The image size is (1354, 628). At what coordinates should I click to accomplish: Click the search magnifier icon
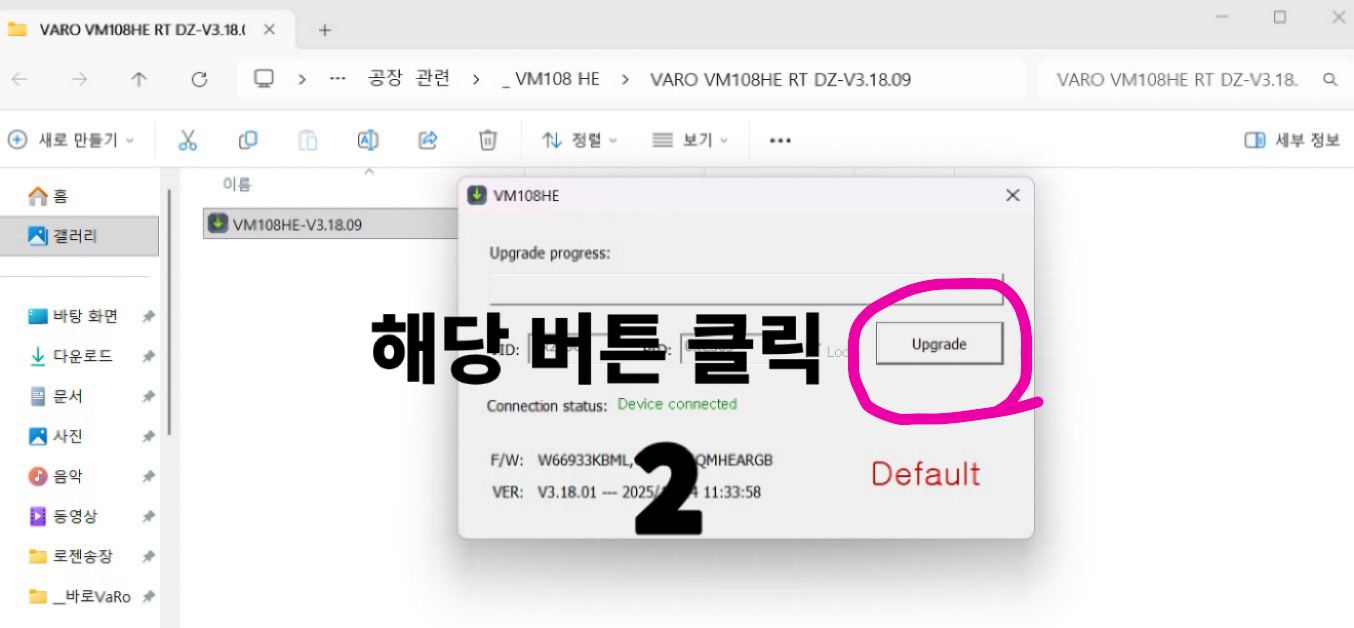1329,79
